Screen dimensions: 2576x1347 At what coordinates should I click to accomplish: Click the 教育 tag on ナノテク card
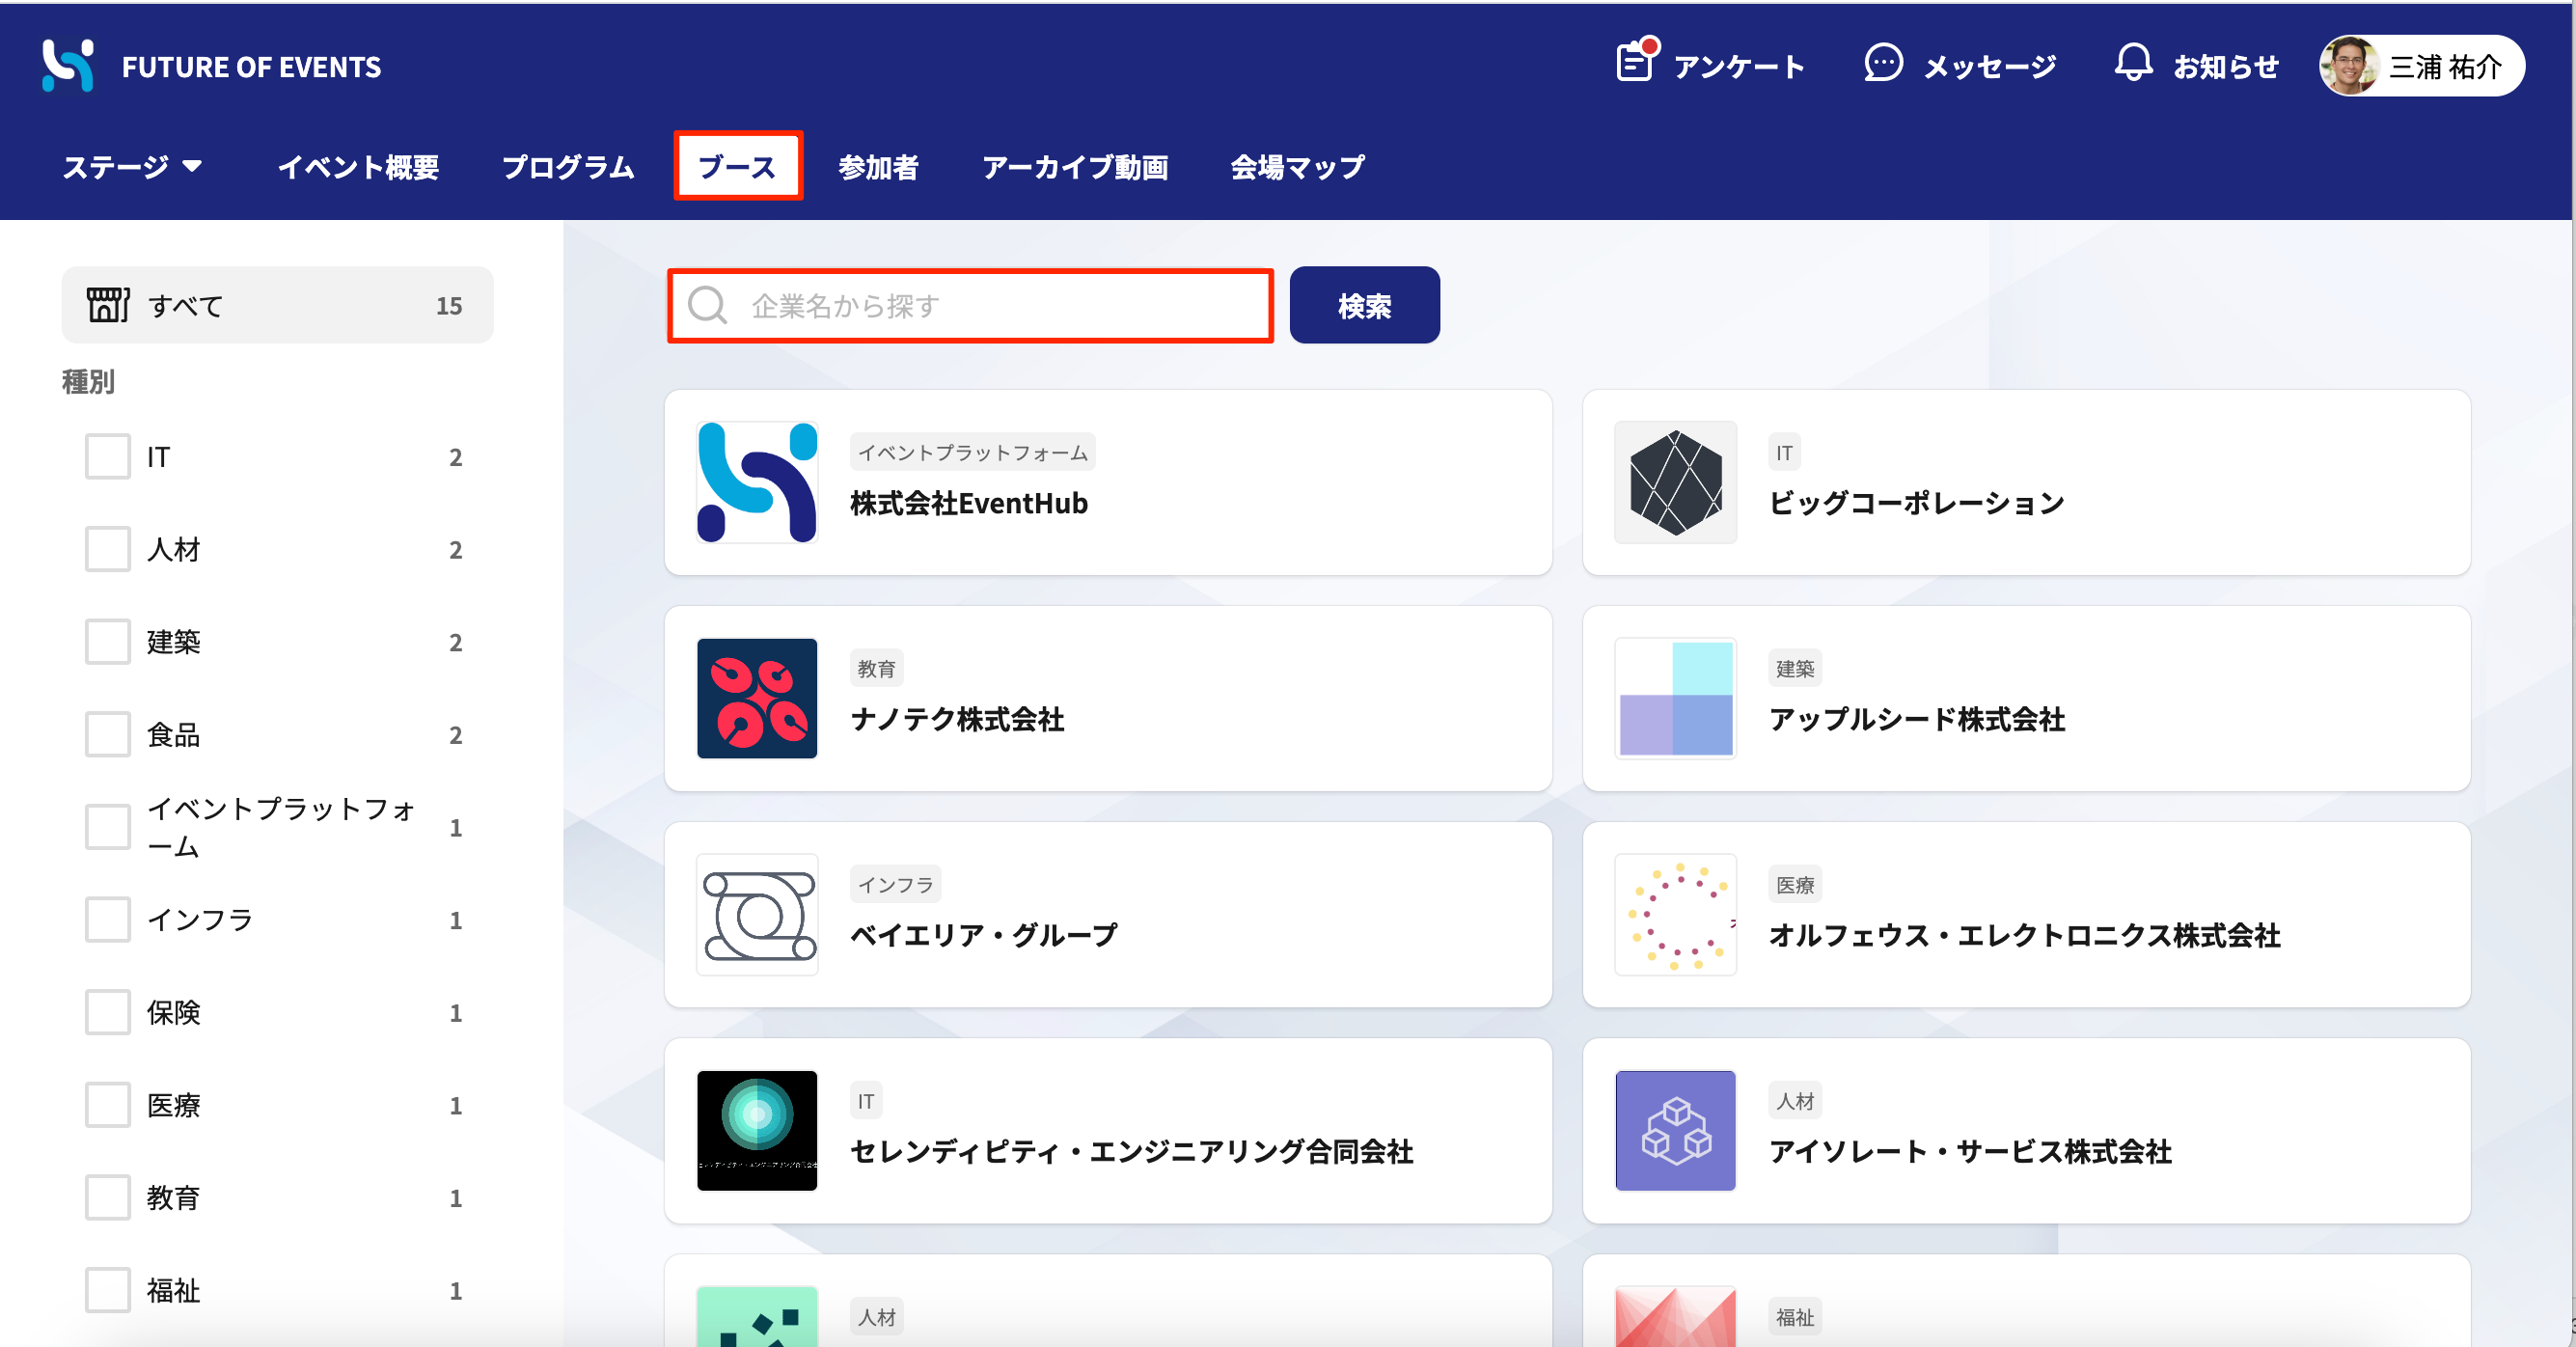coord(876,668)
